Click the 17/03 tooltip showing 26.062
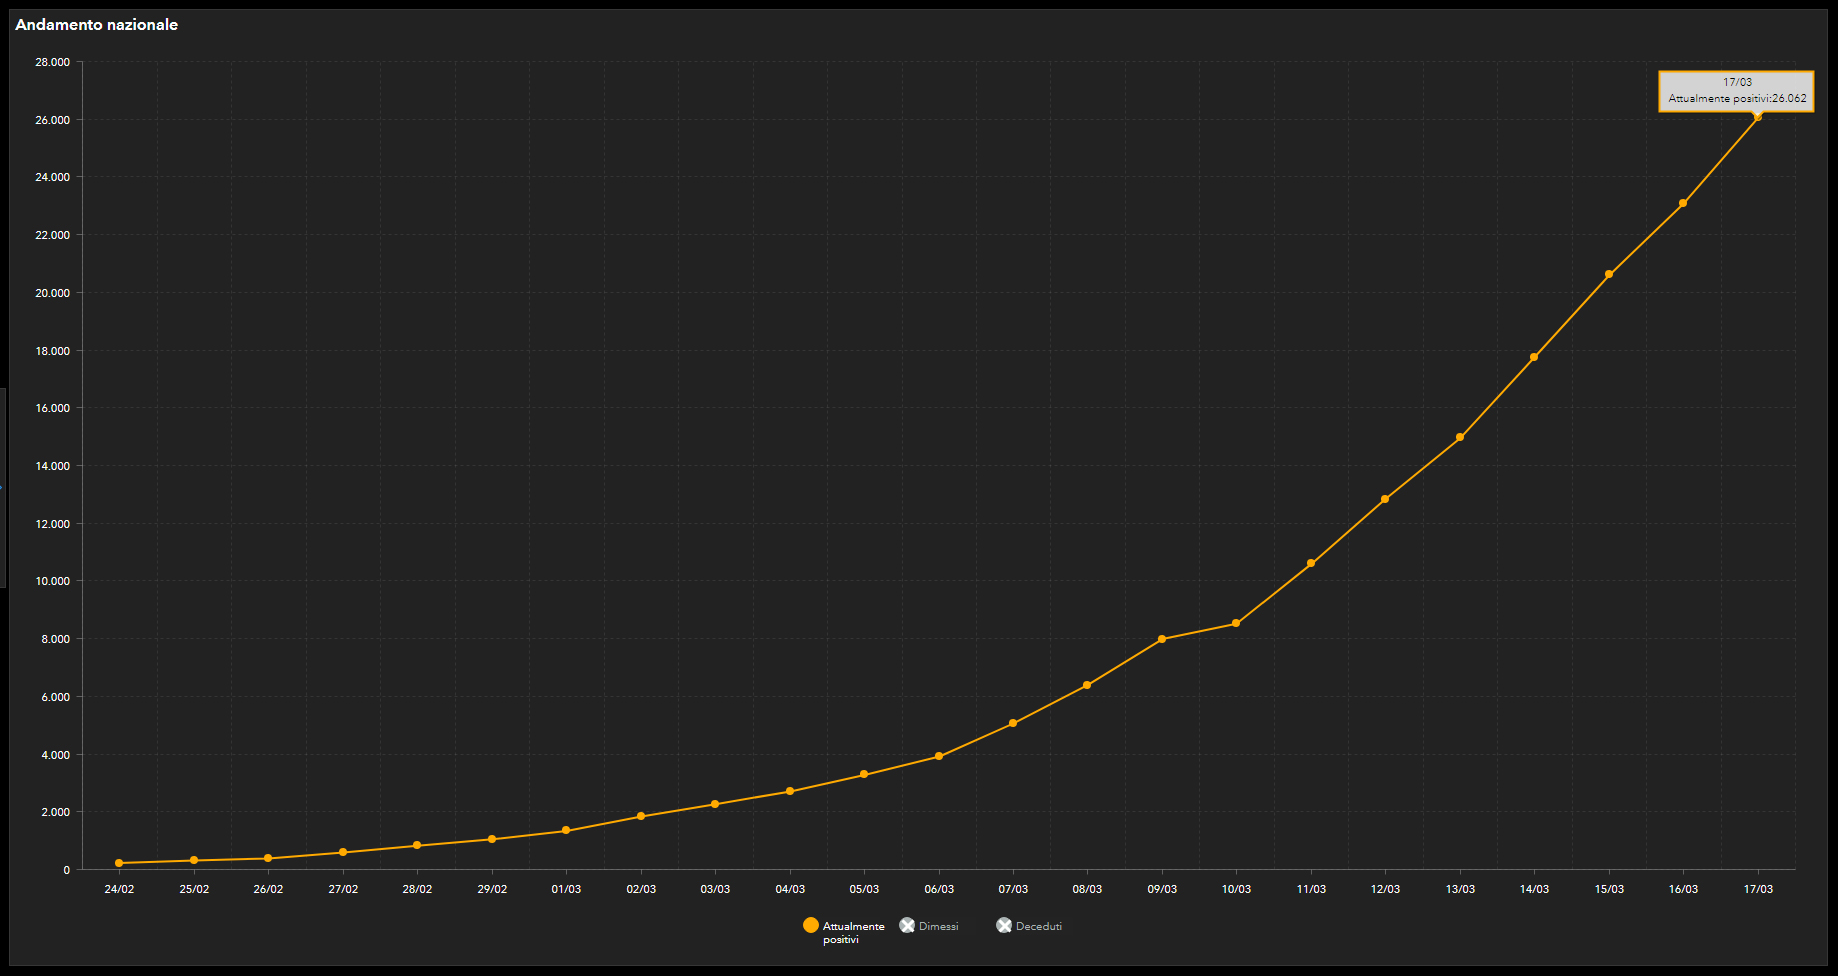 pos(1736,91)
